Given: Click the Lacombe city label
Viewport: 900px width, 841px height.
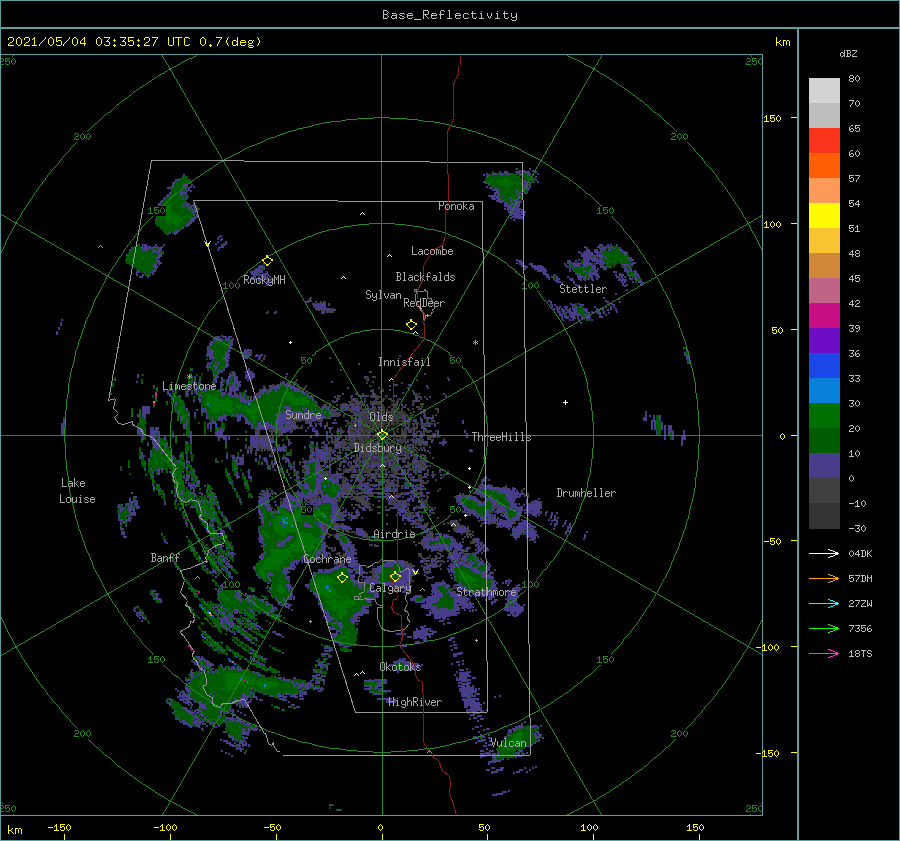Looking at the screenshot, I should pos(432,251).
